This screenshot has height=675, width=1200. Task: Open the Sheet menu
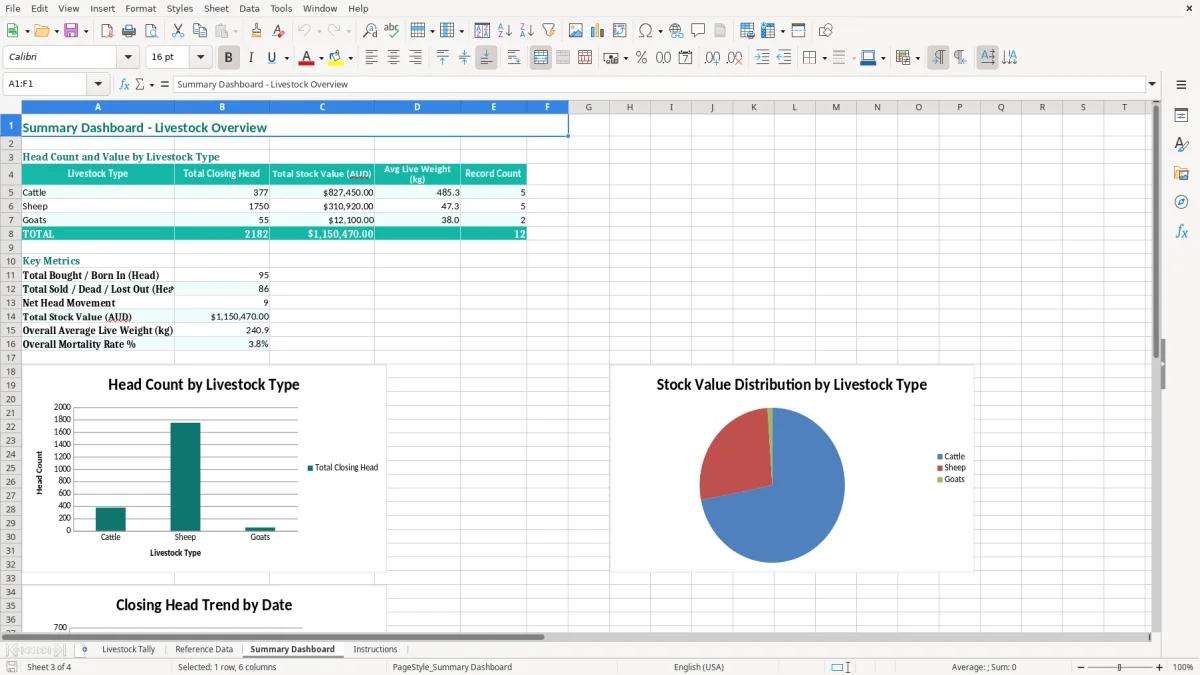(x=216, y=8)
